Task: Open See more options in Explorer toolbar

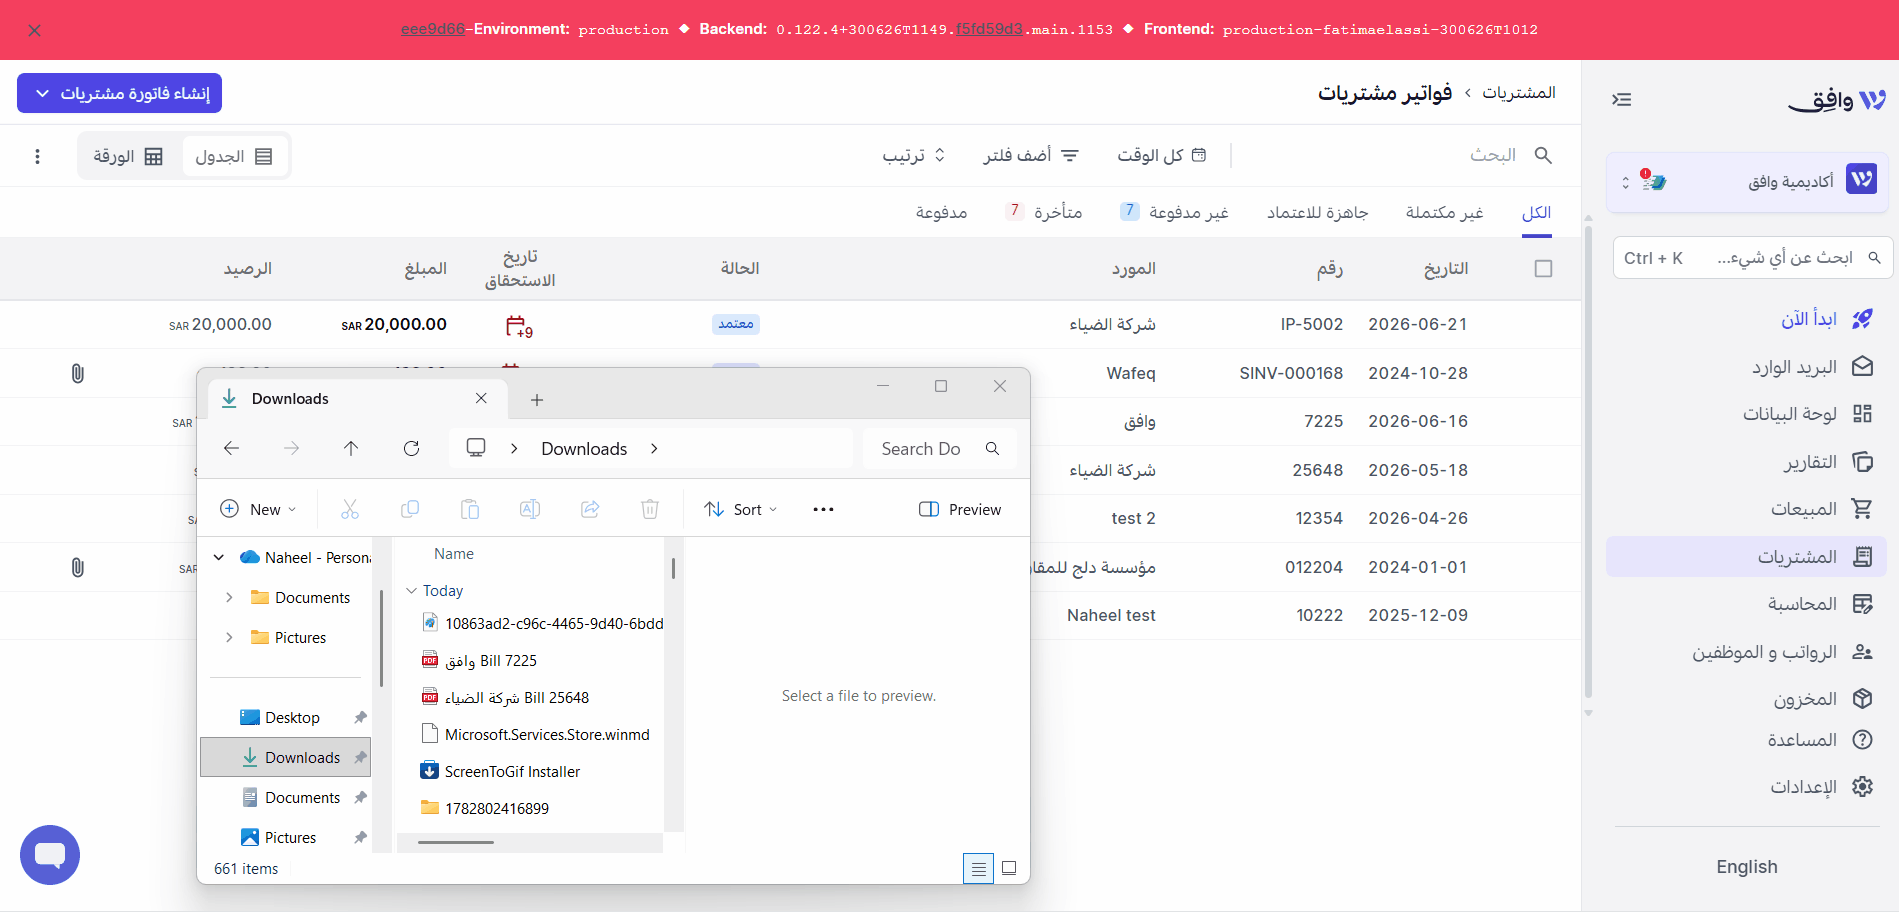Action: [x=823, y=509]
